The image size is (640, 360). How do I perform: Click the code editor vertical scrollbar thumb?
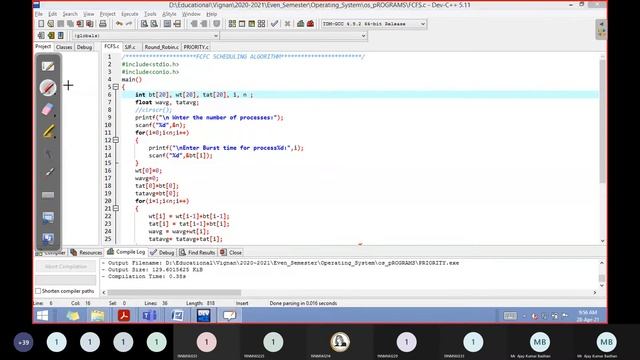coord(602,121)
